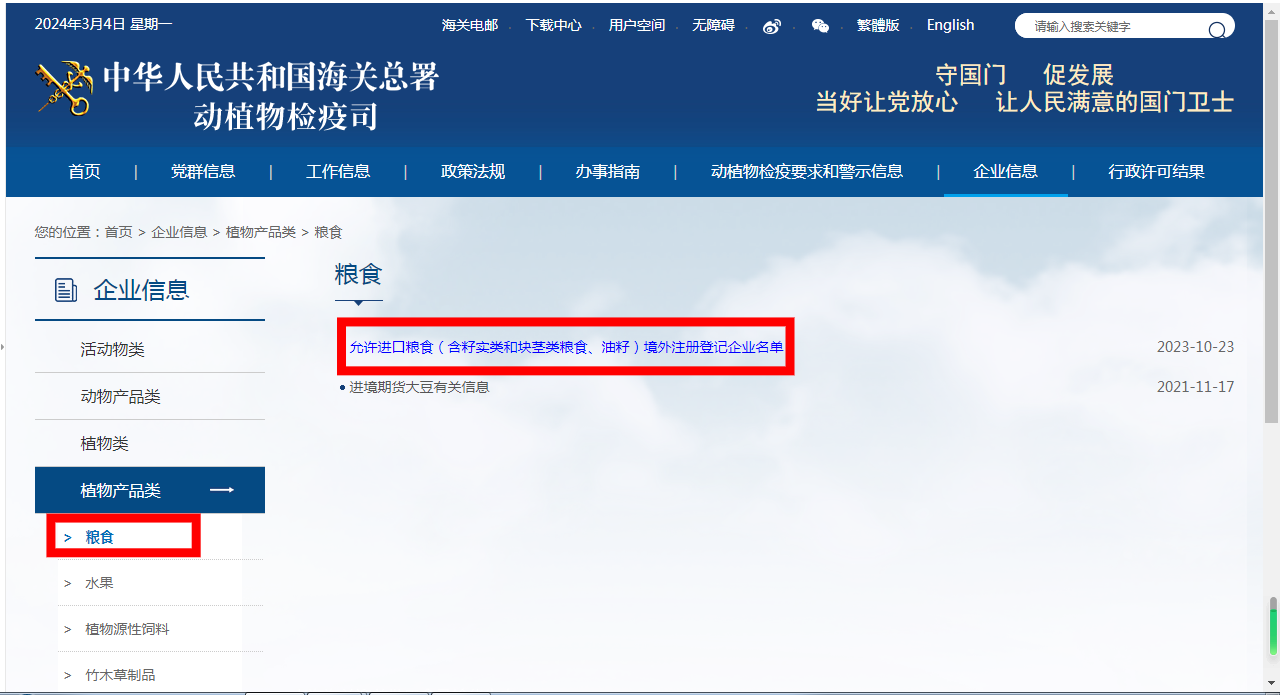Open the grain import registered enterprises list link
The width and height of the screenshot is (1280, 695).
pyautogui.click(x=566, y=346)
